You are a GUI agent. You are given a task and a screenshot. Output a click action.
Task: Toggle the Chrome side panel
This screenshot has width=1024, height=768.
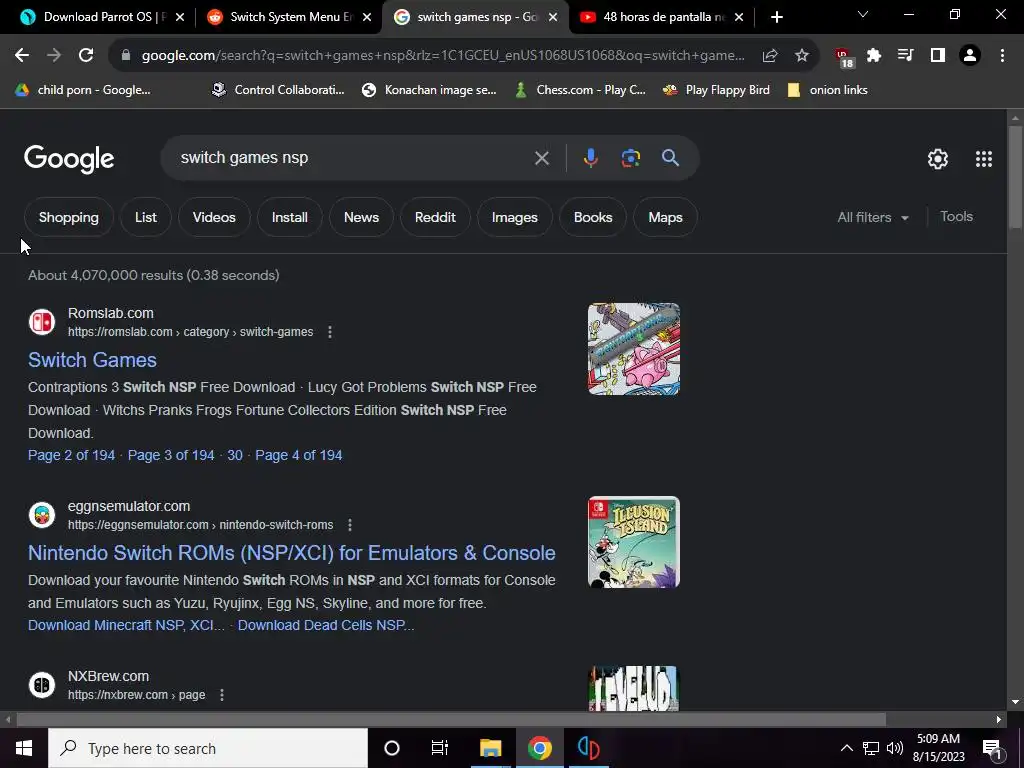pos(938,56)
